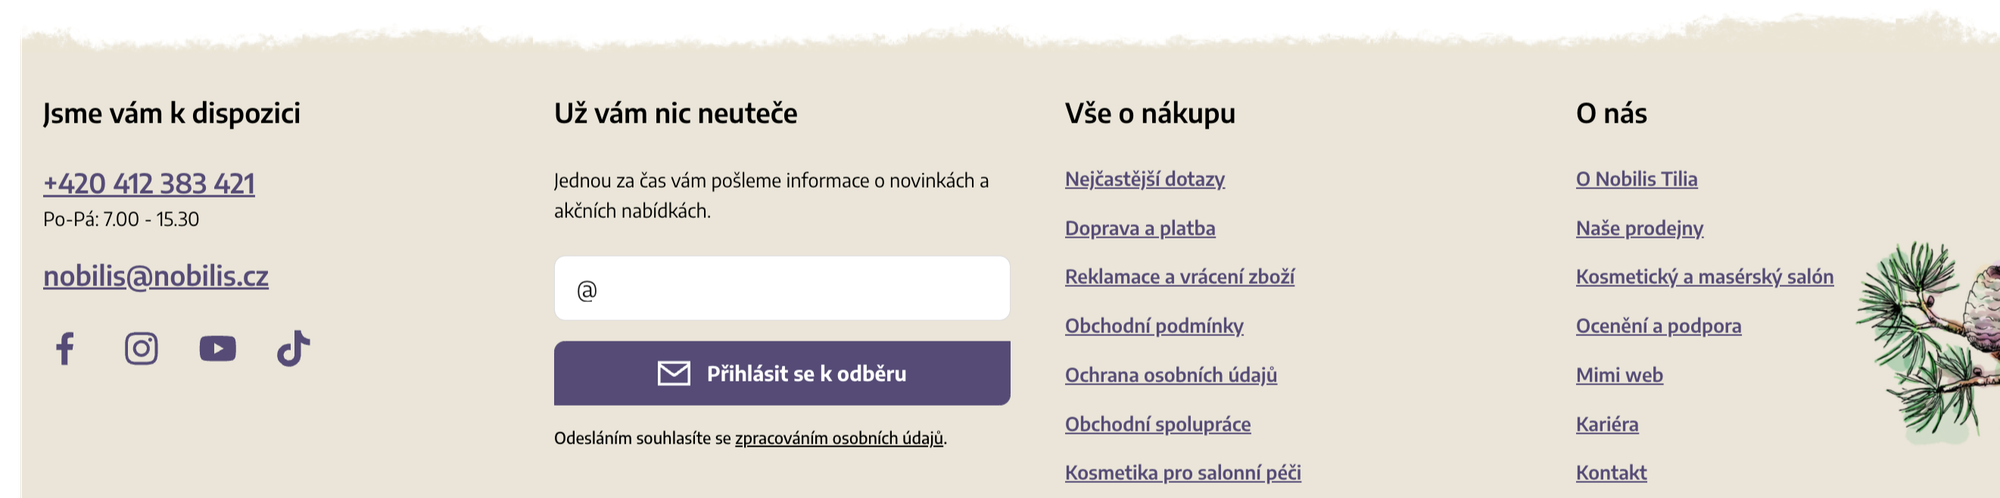Image resolution: width=2000 pixels, height=498 pixels.
Task: Click the nobilis@nobilis.cz email link
Action: [x=156, y=276]
